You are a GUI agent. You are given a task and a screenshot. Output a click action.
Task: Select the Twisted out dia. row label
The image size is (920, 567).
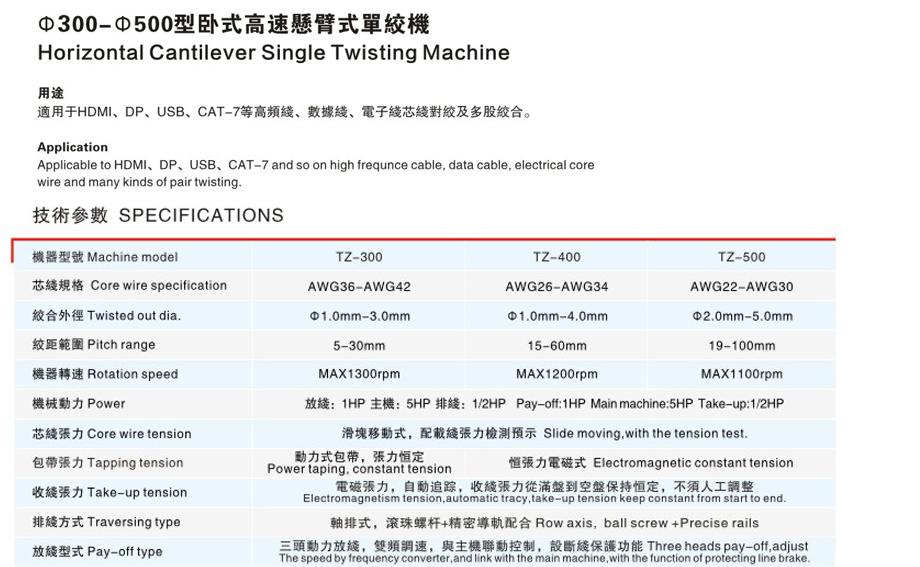coord(106,316)
